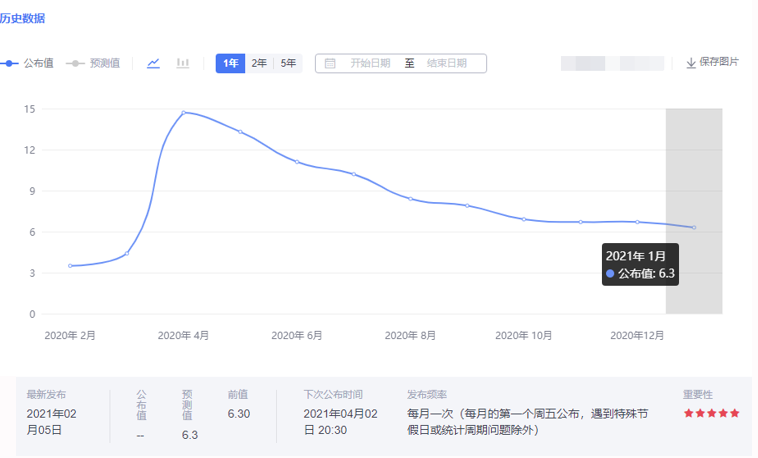Select the January 2021 last data point
758x458 pixels.
point(694,227)
